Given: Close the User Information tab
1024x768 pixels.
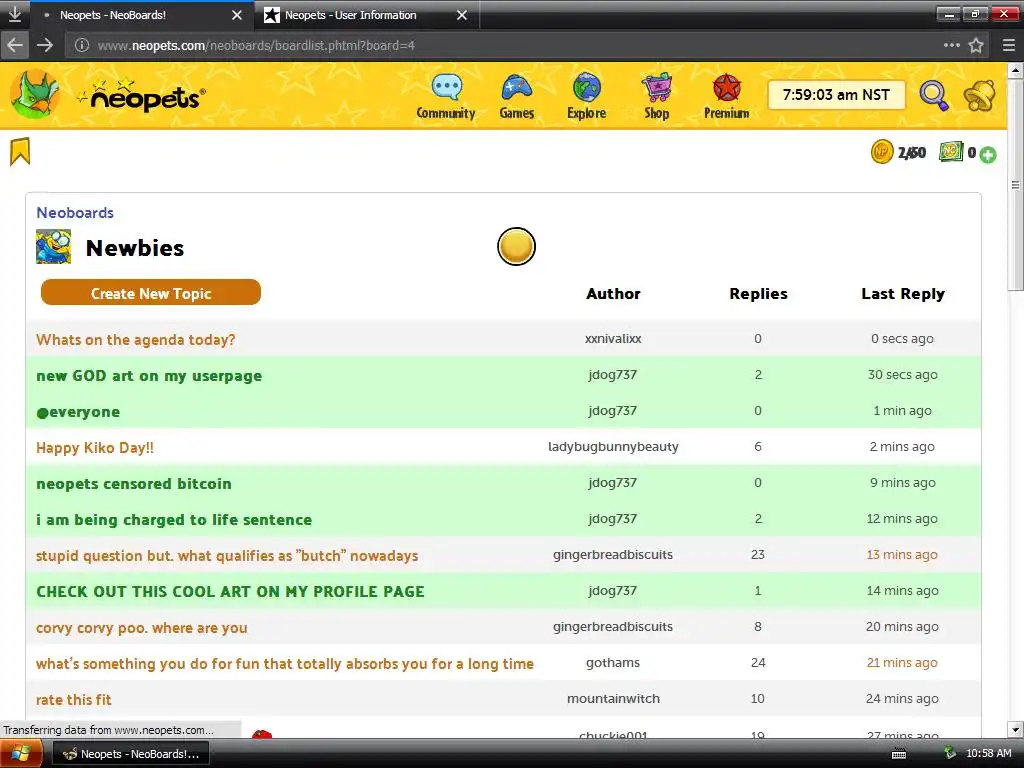Looking at the screenshot, I should (x=462, y=15).
